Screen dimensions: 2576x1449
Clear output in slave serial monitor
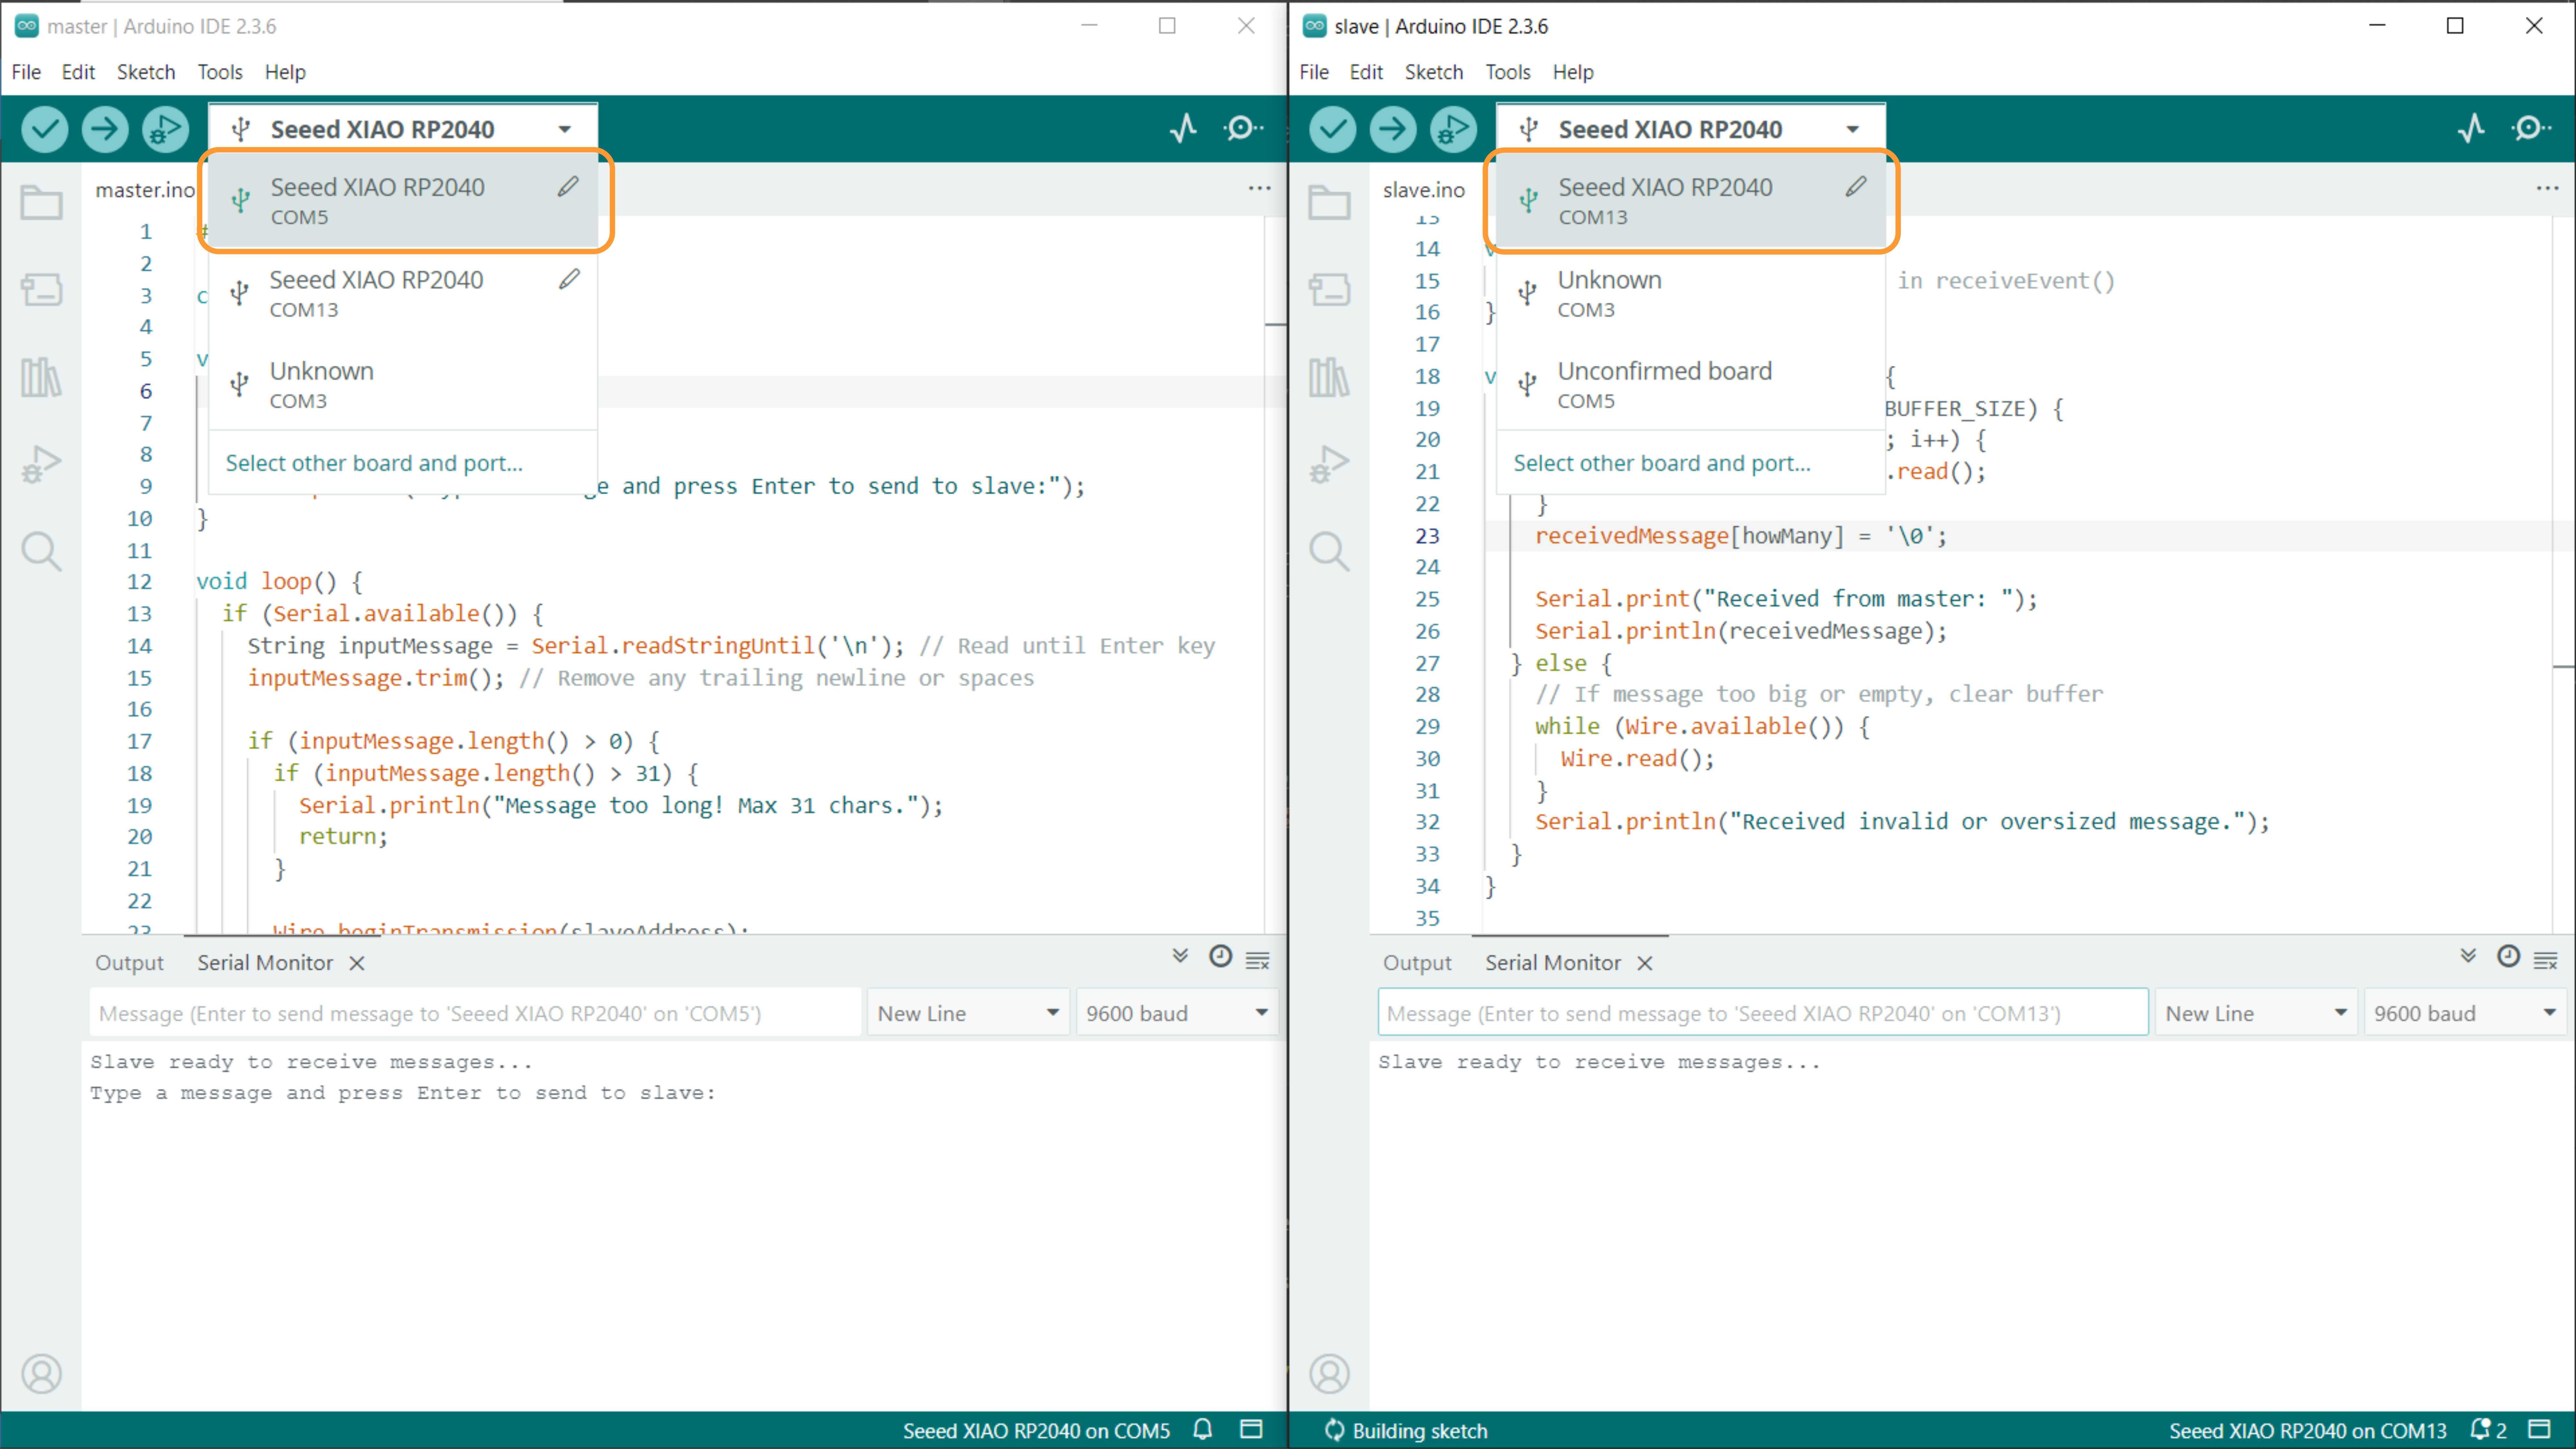[x=2546, y=961]
